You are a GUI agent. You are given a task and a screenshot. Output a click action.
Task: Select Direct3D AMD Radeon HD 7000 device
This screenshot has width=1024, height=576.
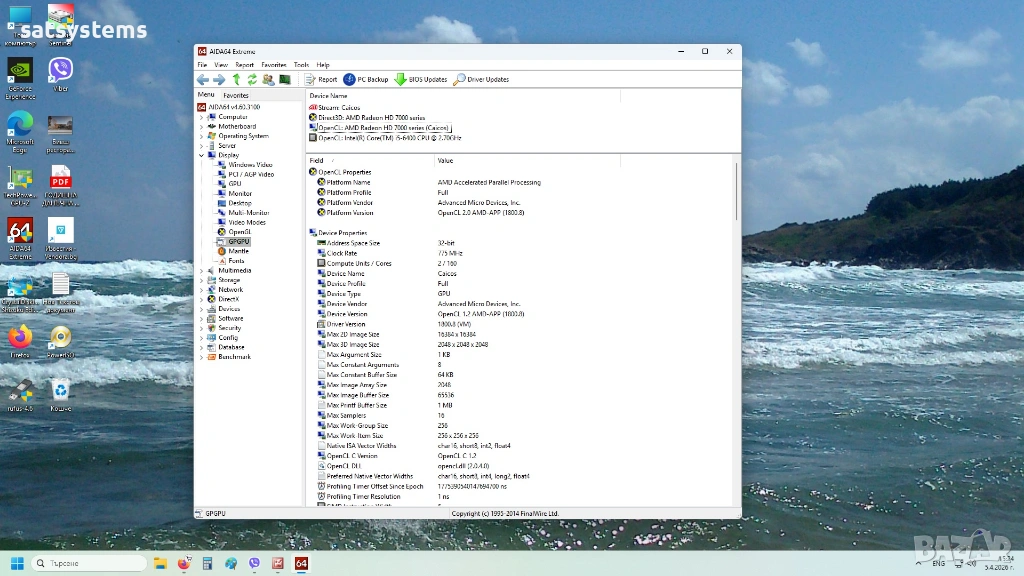[x=371, y=117]
